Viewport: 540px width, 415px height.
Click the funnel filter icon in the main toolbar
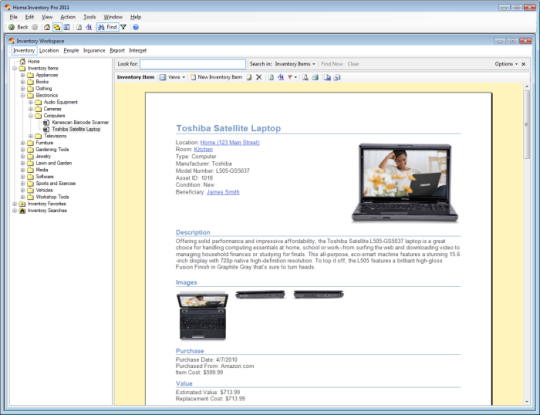coord(123,27)
